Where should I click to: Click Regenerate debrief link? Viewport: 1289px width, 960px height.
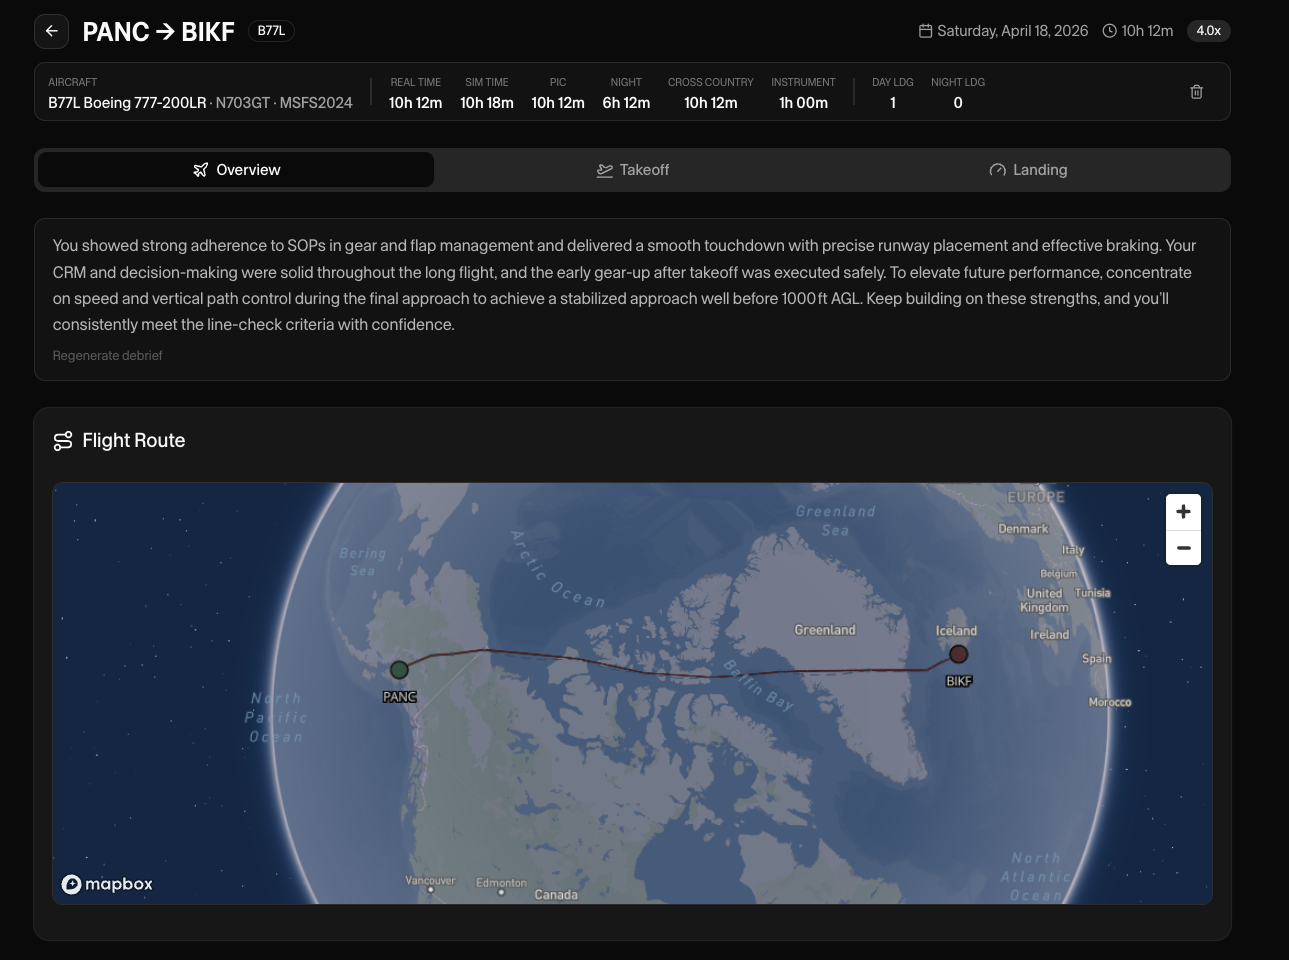point(107,356)
